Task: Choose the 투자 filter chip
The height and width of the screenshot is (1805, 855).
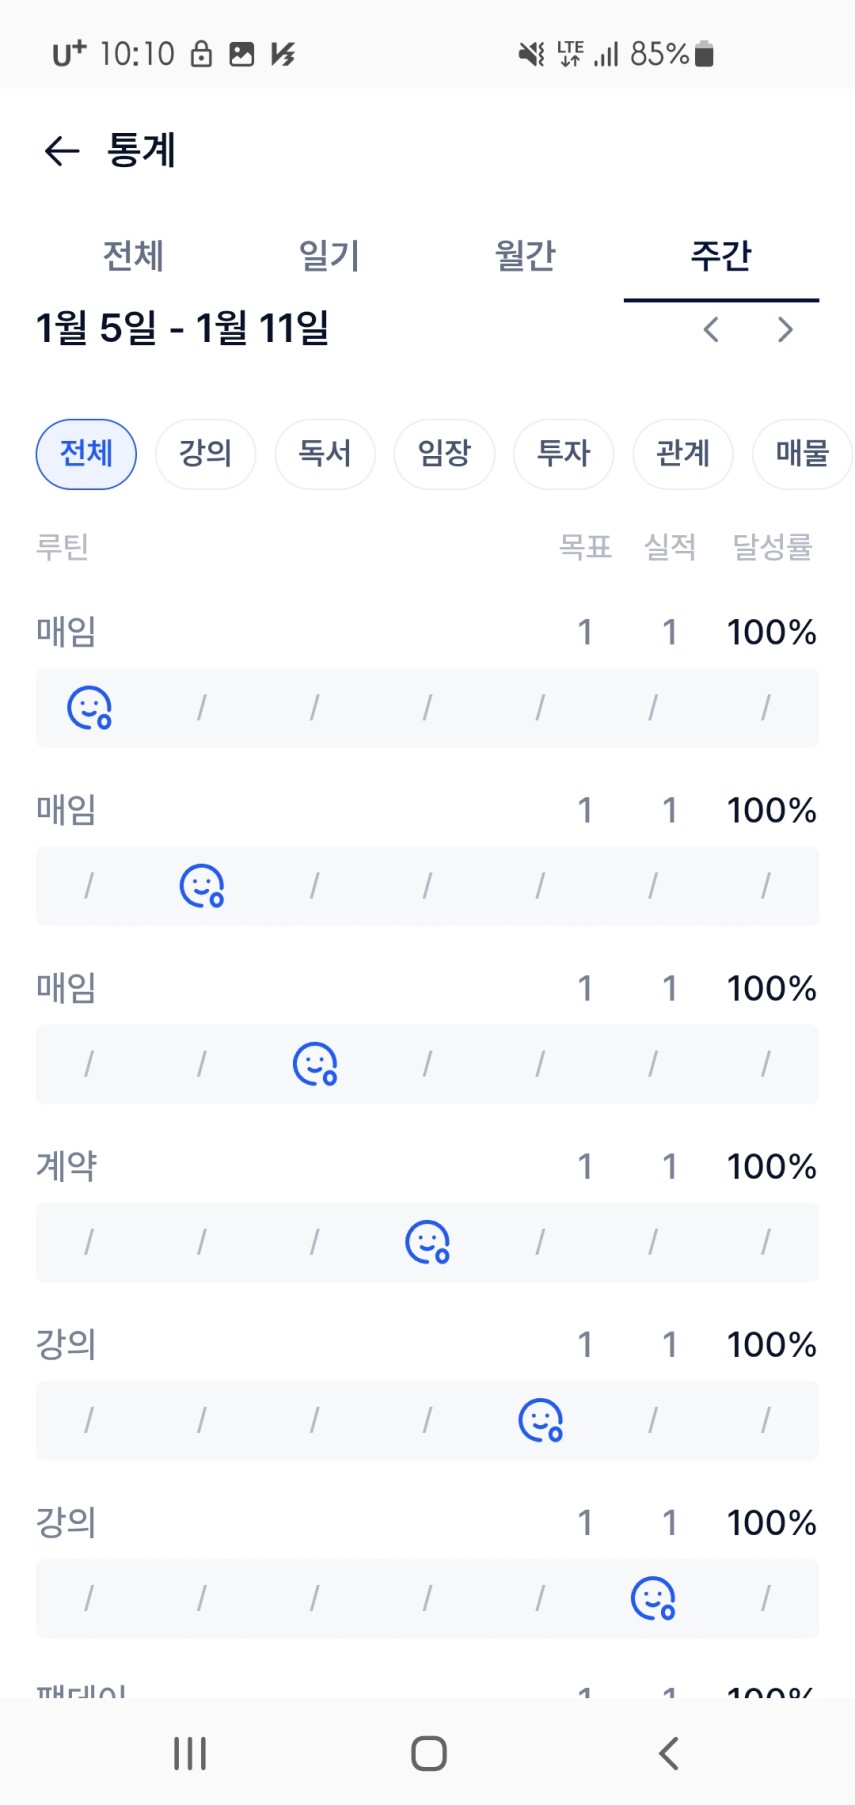Action: [x=563, y=454]
